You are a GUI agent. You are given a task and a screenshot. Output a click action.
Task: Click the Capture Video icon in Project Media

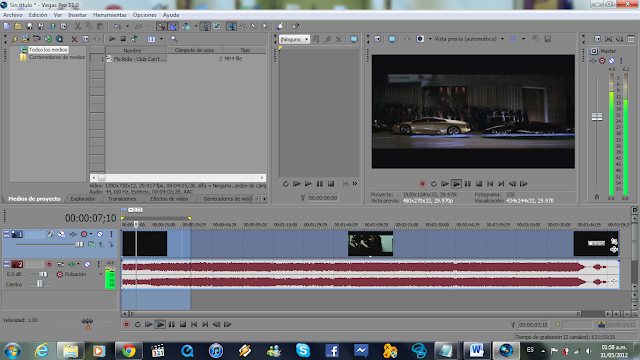pyautogui.click(x=25, y=39)
